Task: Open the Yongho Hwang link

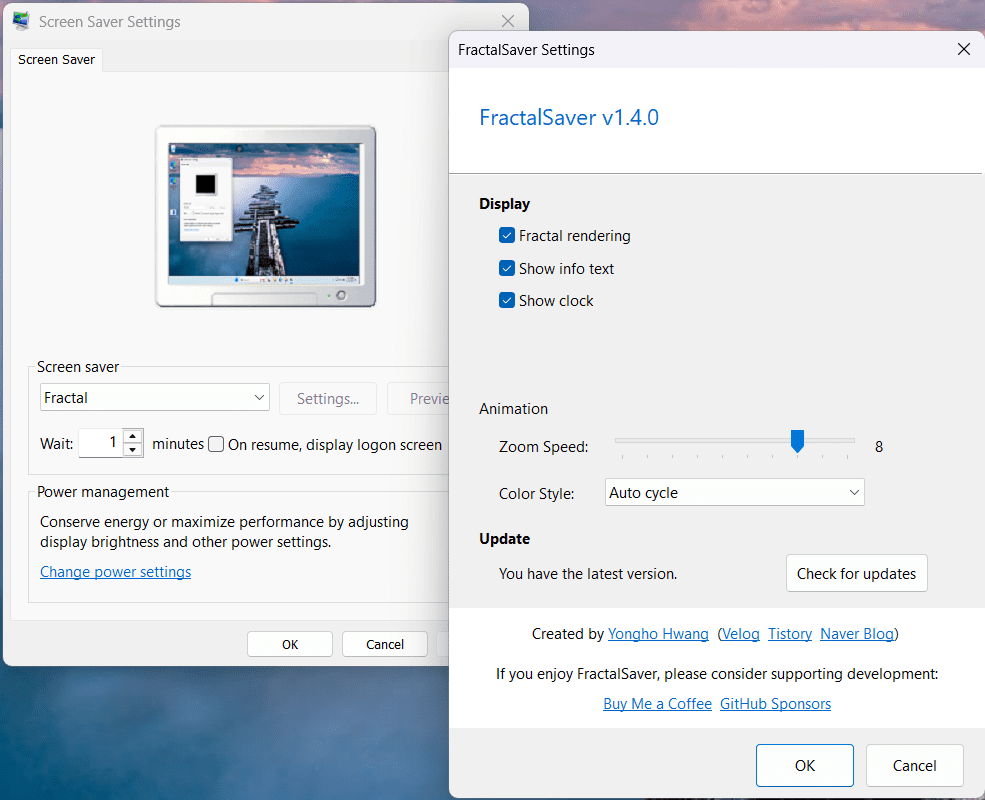Action: tap(658, 634)
